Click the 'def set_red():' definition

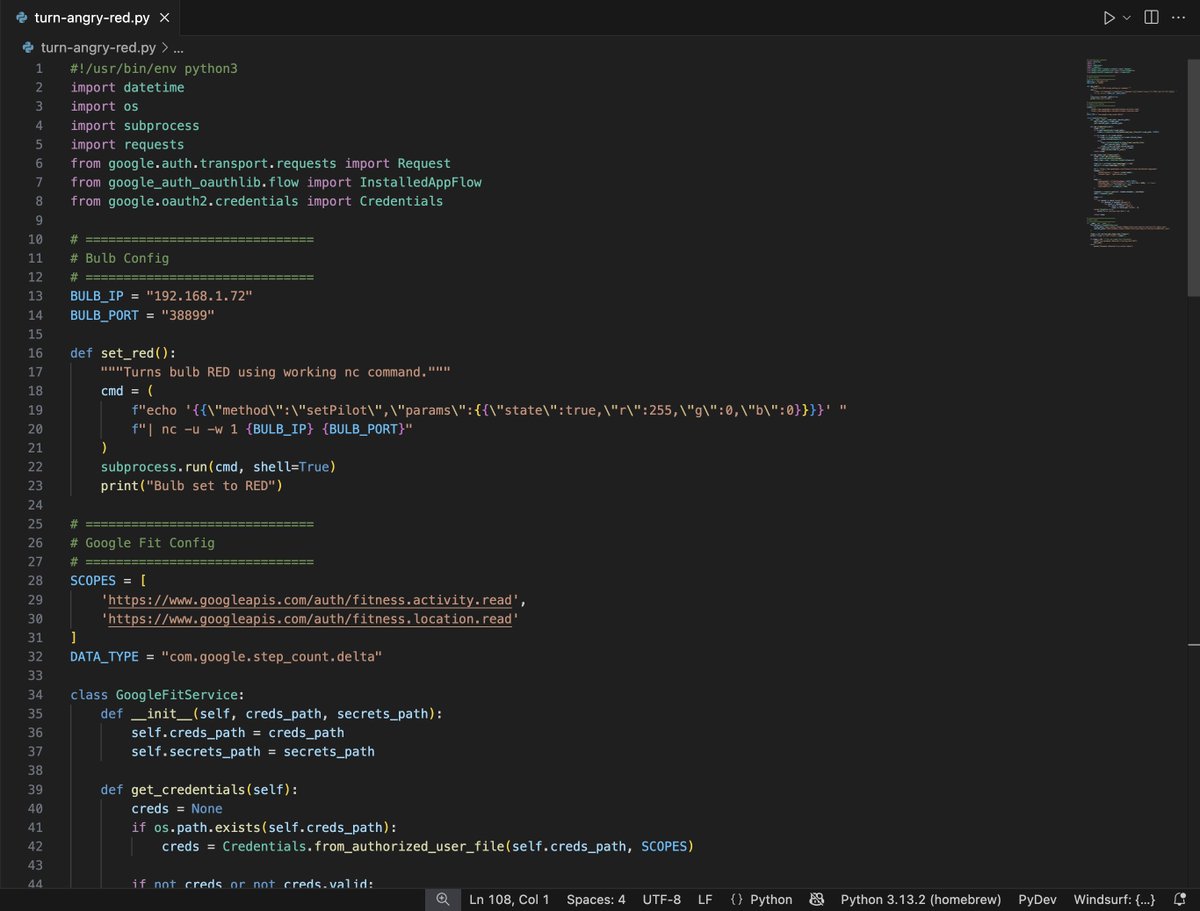click(x=123, y=353)
